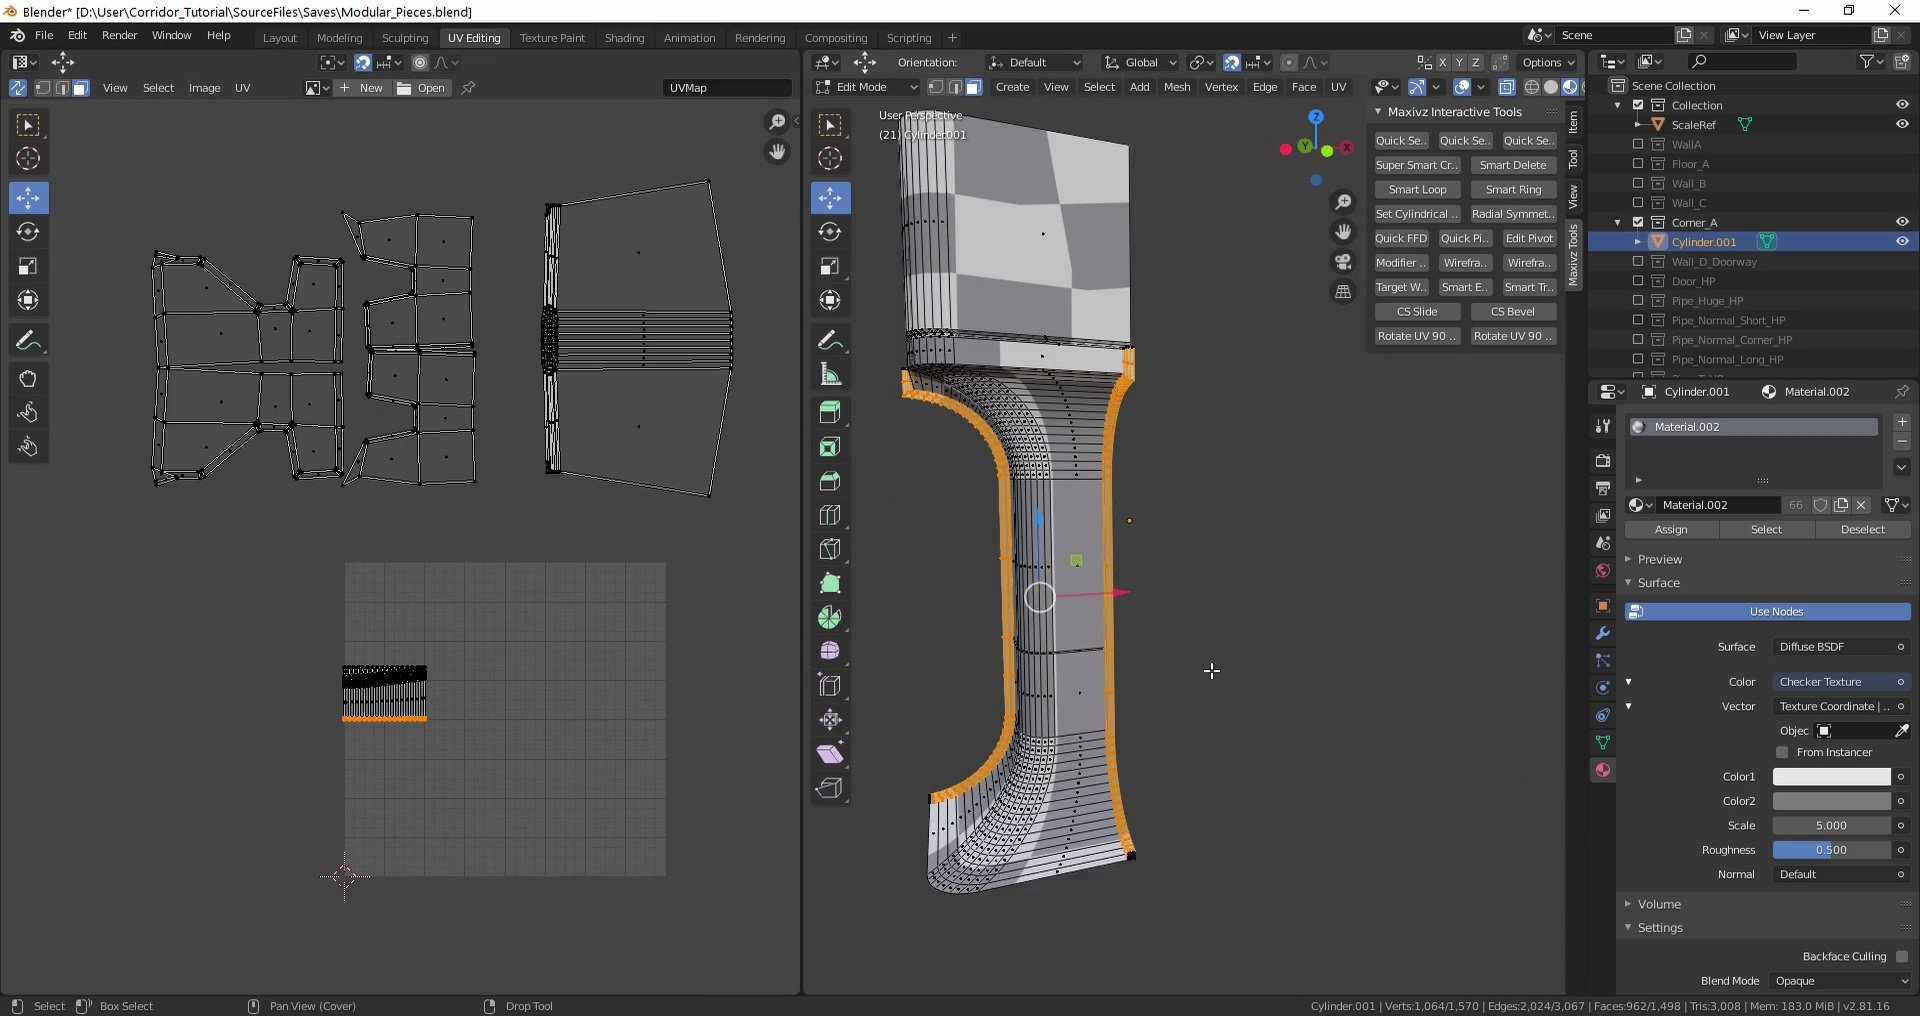Open the Edit Mode selector dropdown
1920x1016 pixels.
[x=866, y=87]
